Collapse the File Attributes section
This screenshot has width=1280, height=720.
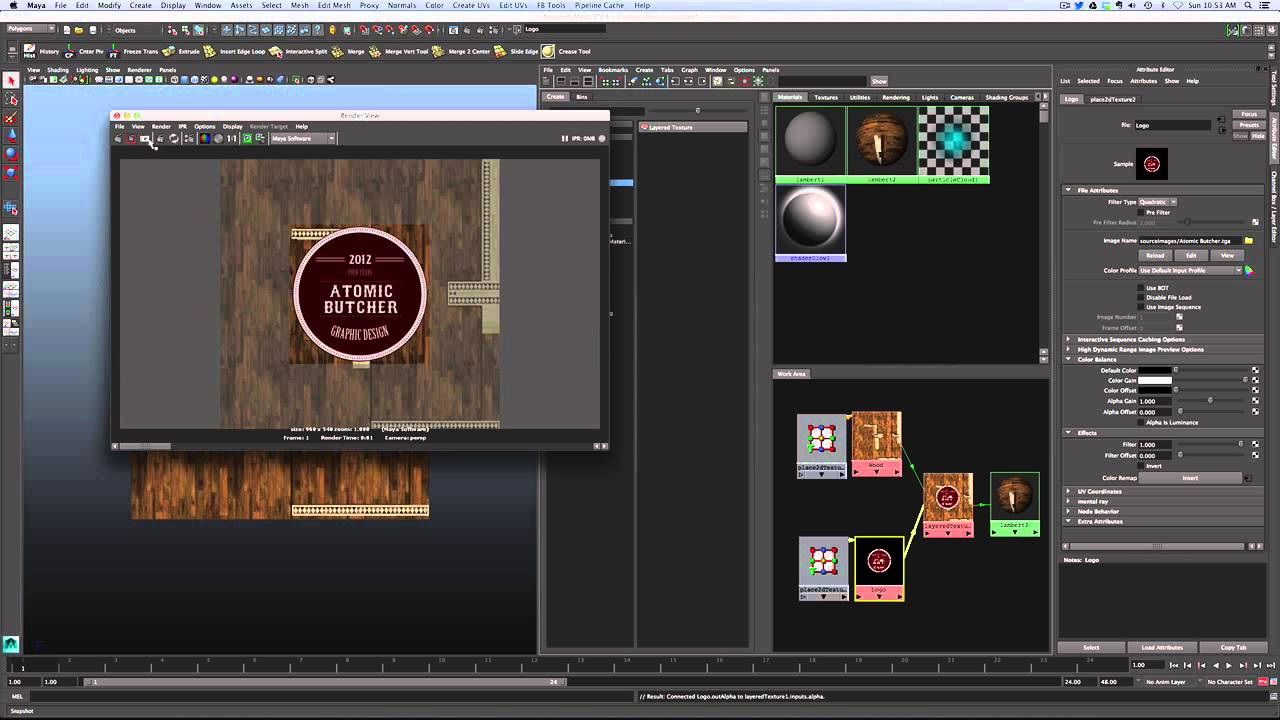coord(1069,190)
